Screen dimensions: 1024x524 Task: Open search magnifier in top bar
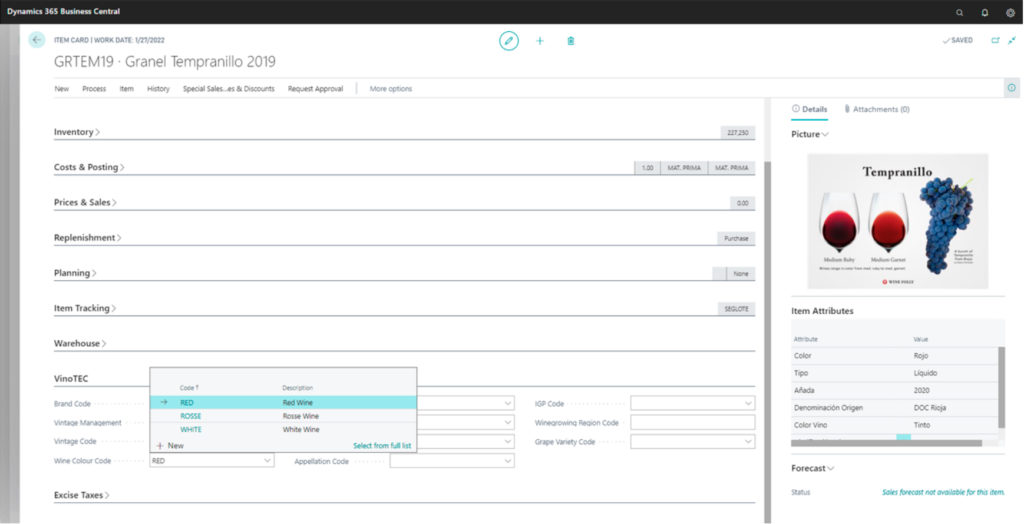pyautogui.click(x=959, y=12)
